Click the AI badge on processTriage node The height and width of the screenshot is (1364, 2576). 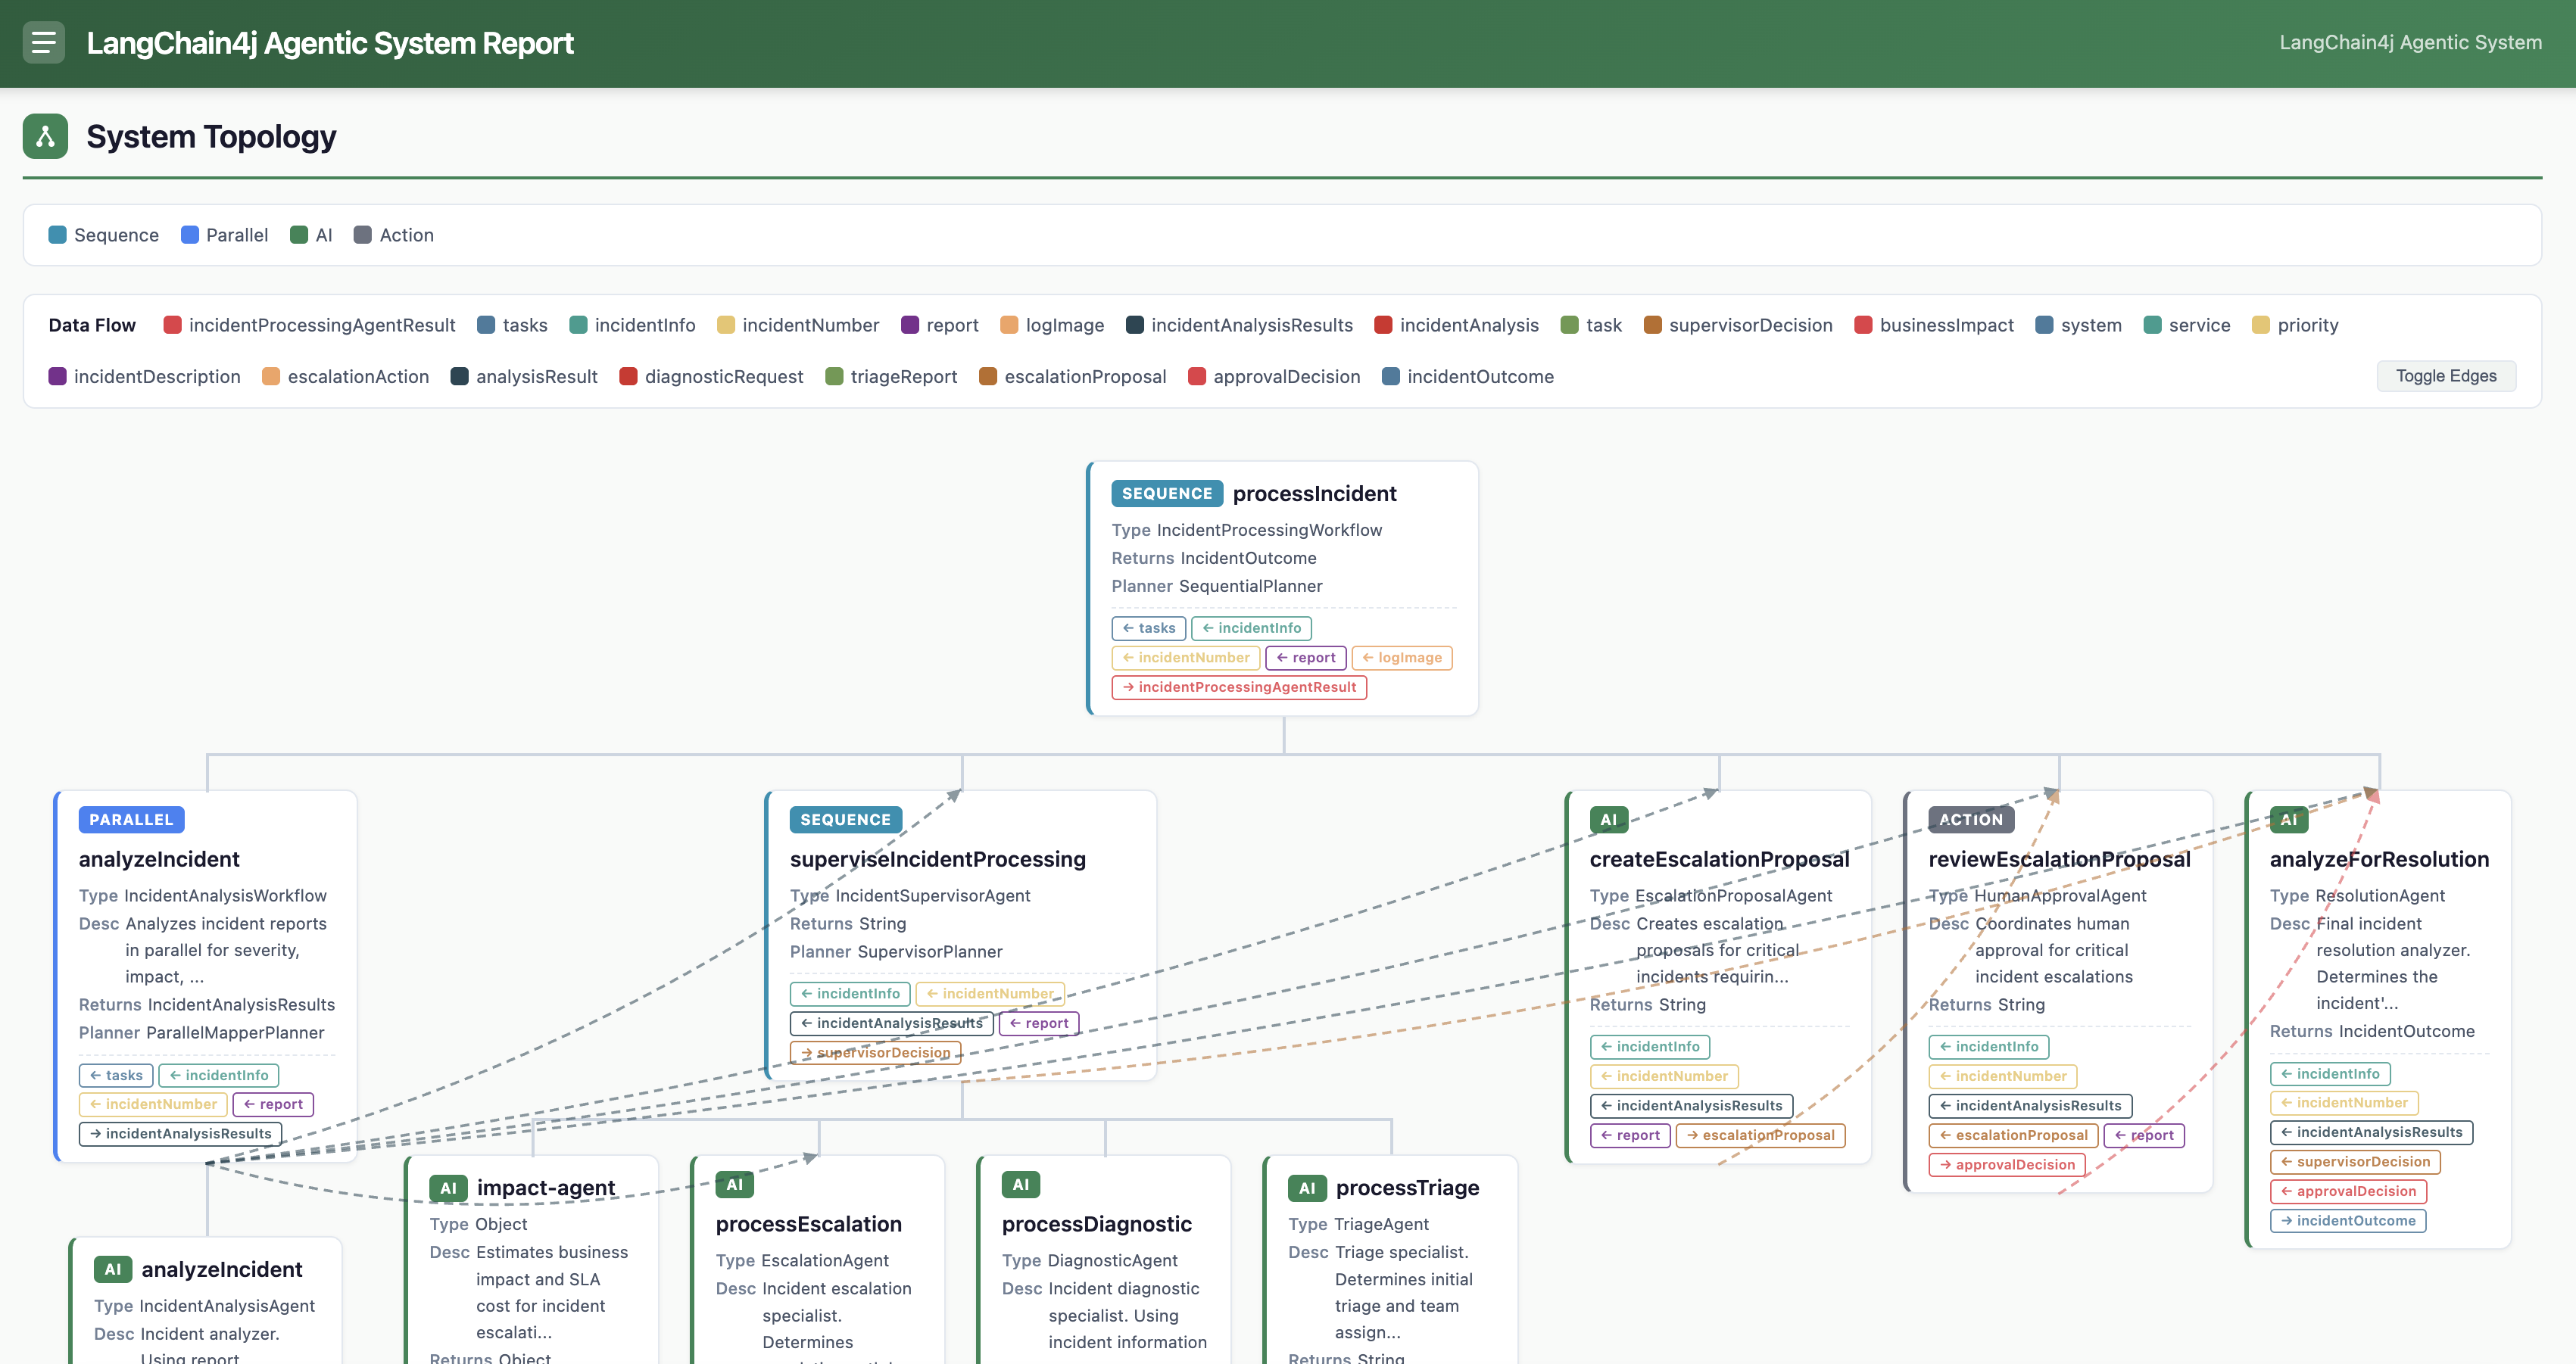tap(1307, 1188)
